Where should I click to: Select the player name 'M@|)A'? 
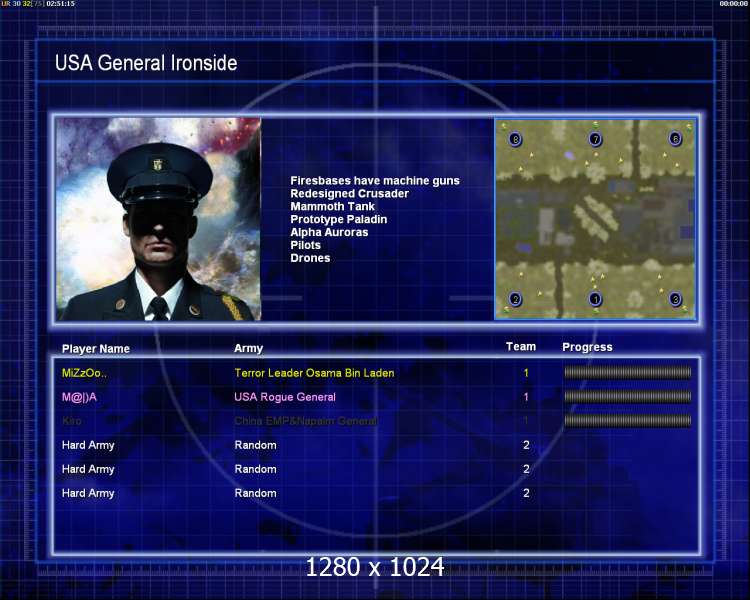(x=79, y=397)
